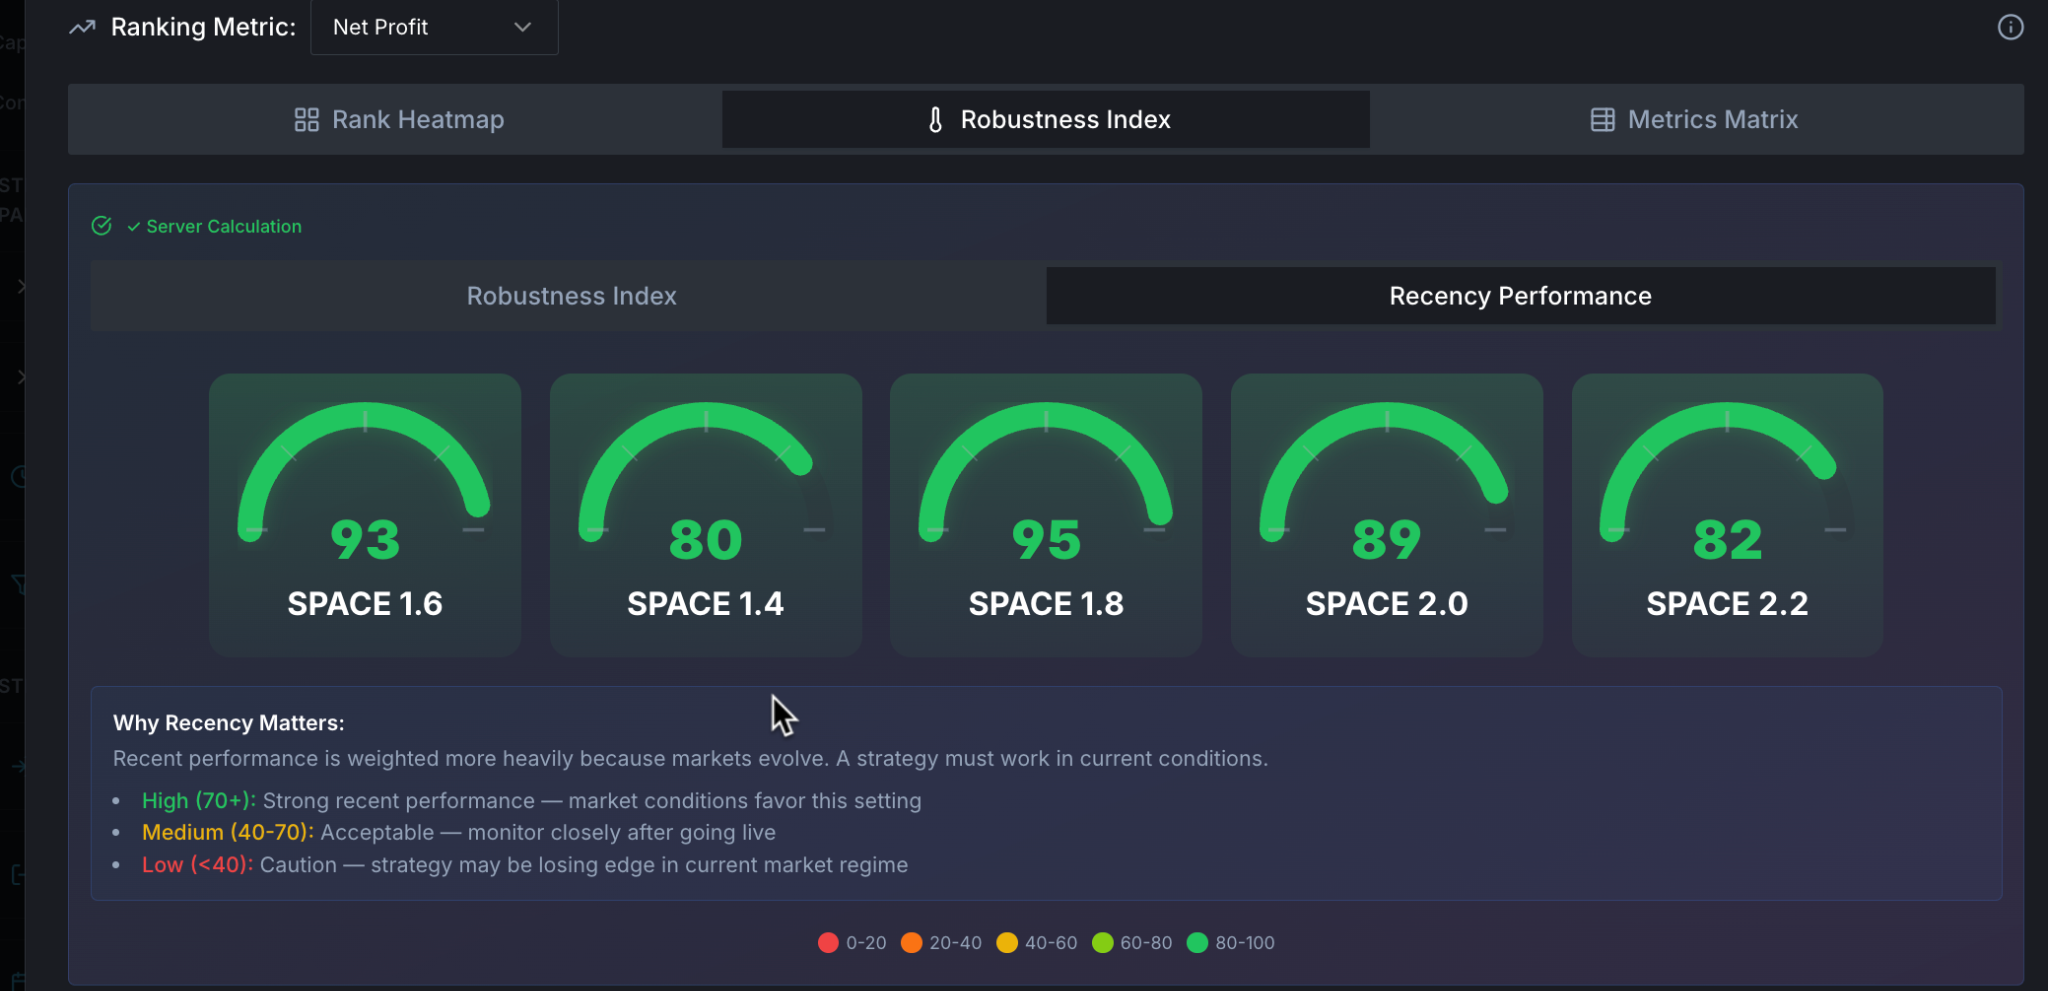This screenshot has width=2048, height=991.
Task: Open the Ranking Metric Net Profit dropdown
Action: (x=434, y=27)
